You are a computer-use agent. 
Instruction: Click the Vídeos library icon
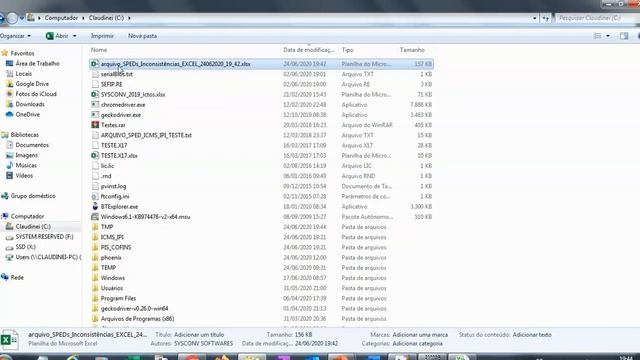coord(9,176)
